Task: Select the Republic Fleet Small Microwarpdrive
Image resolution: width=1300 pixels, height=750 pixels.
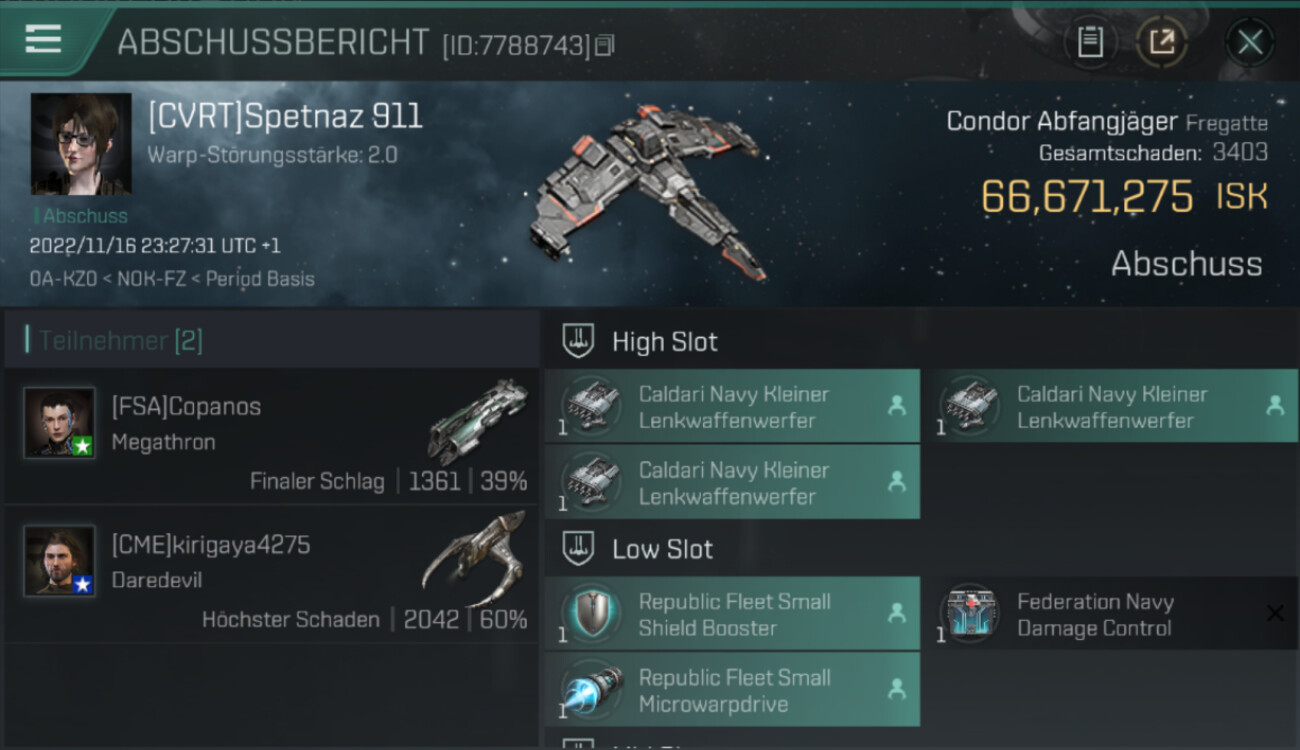Action: 732,690
